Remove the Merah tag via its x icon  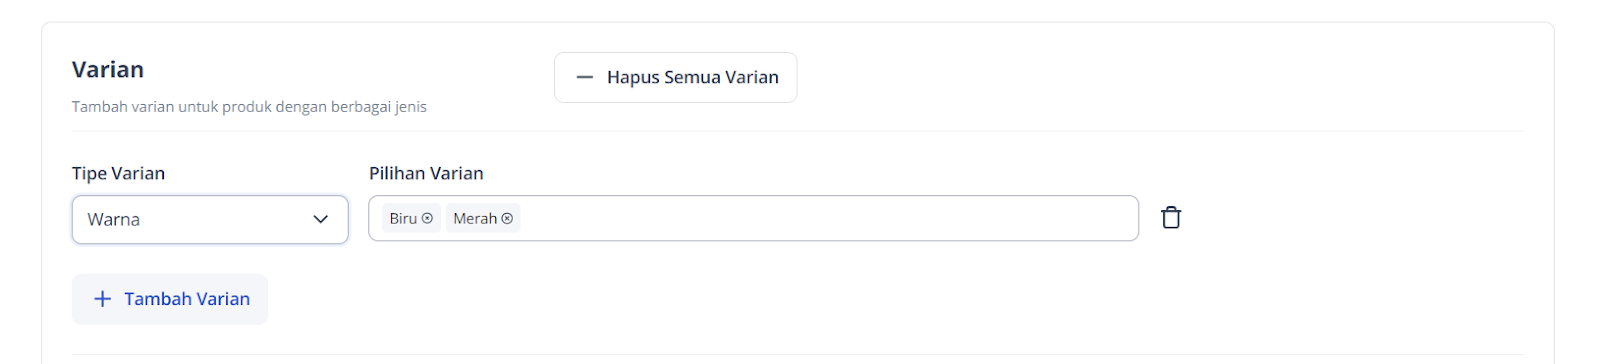tap(507, 219)
